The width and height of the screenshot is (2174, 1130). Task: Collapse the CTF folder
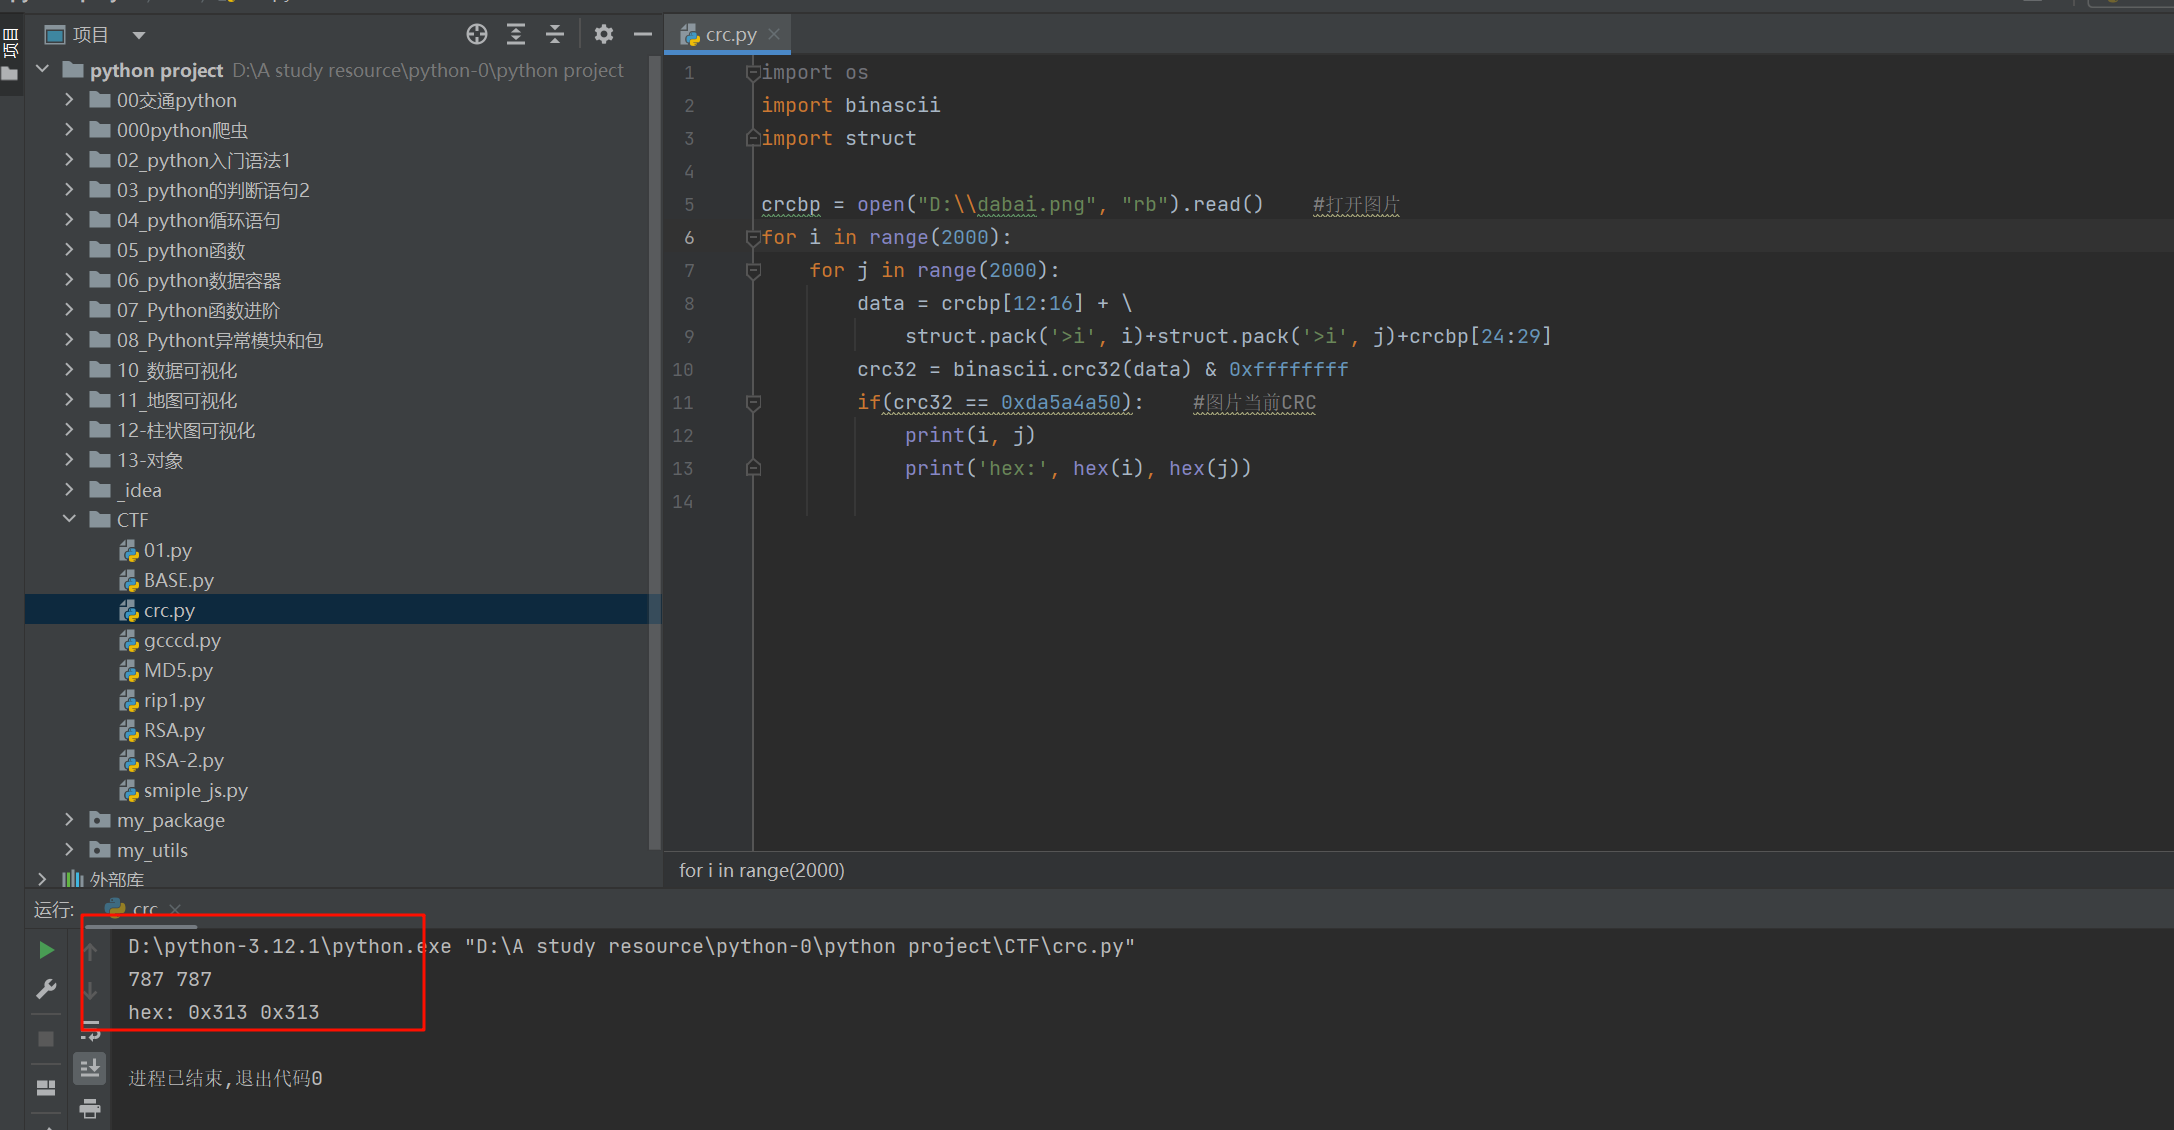(x=69, y=519)
